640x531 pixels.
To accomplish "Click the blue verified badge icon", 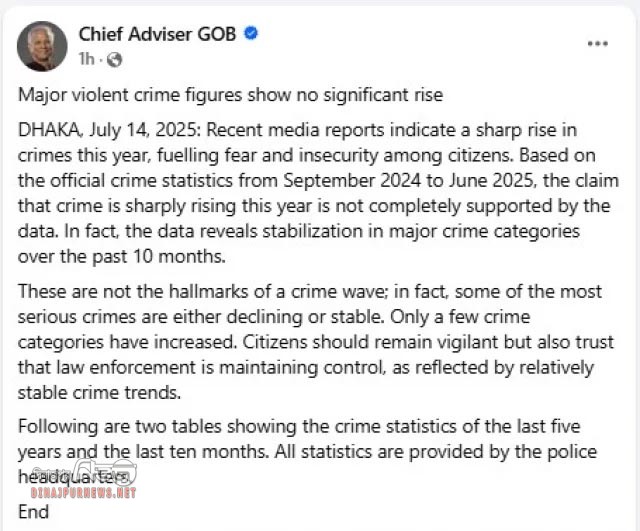I will [251, 33].
